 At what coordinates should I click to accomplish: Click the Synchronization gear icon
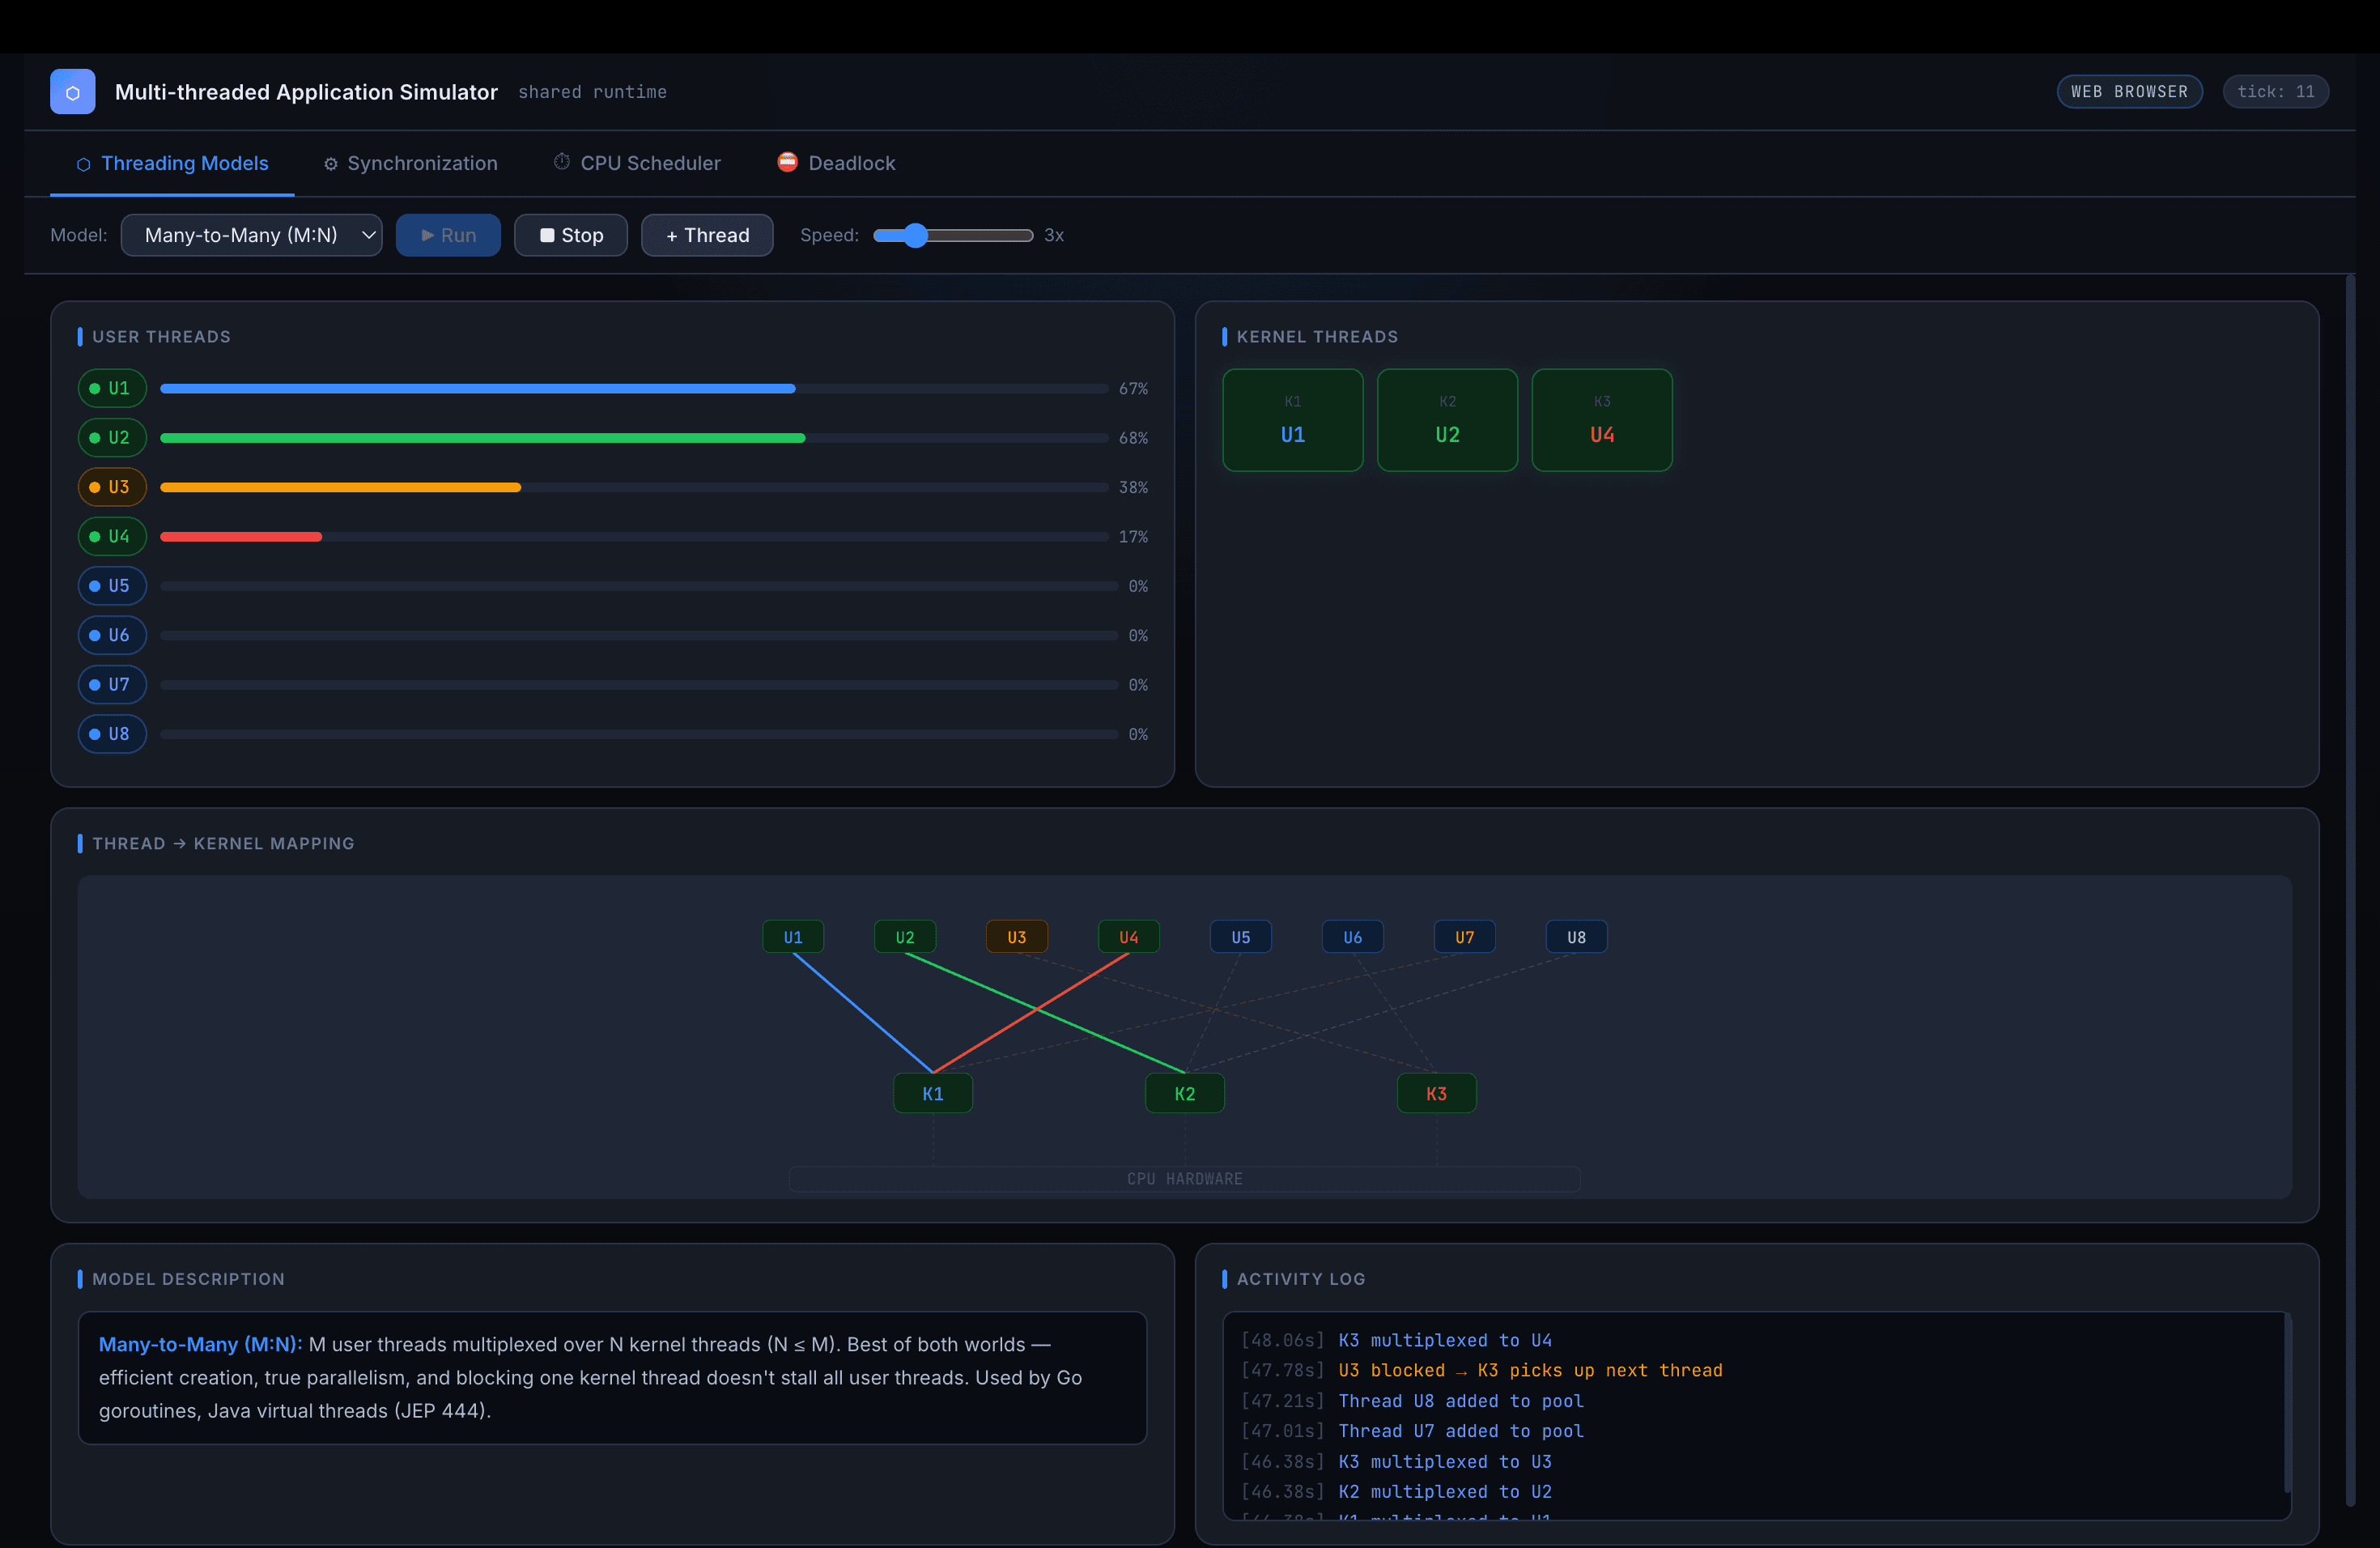(331, 164)
